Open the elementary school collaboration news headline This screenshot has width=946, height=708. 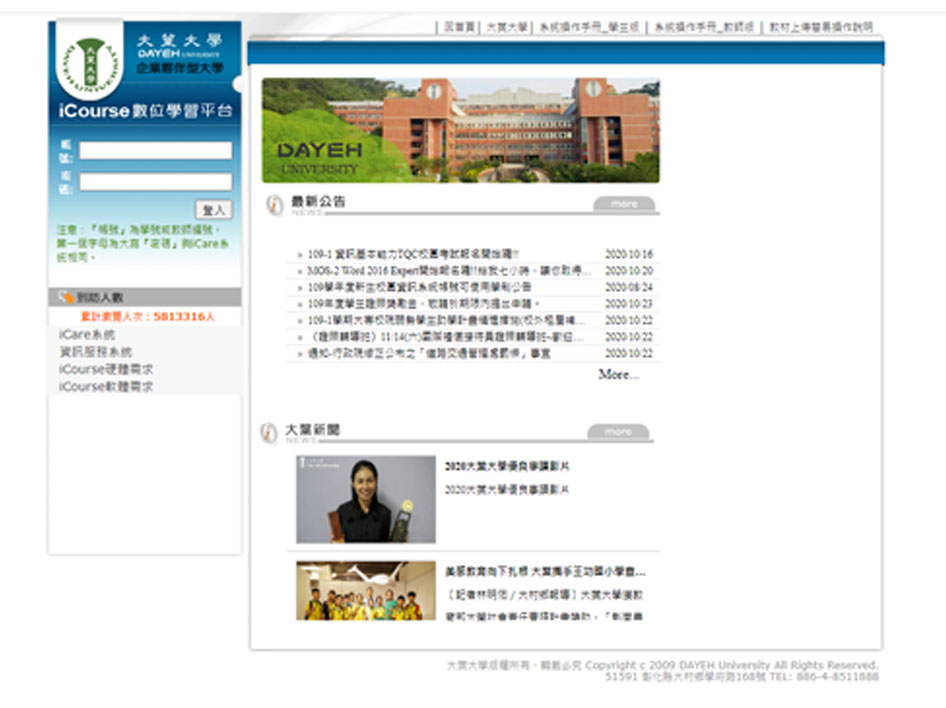pyautogui.click(x=545, y=571)
